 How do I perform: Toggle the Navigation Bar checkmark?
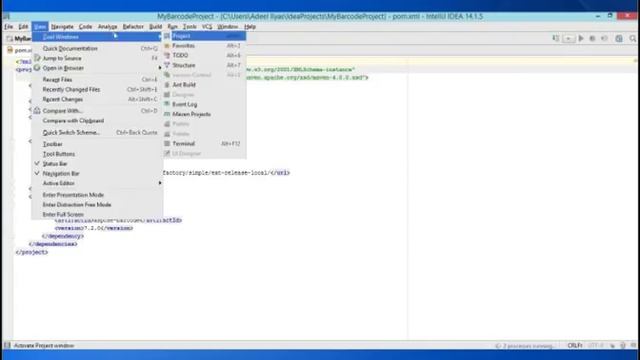click(x=37, y=173)
